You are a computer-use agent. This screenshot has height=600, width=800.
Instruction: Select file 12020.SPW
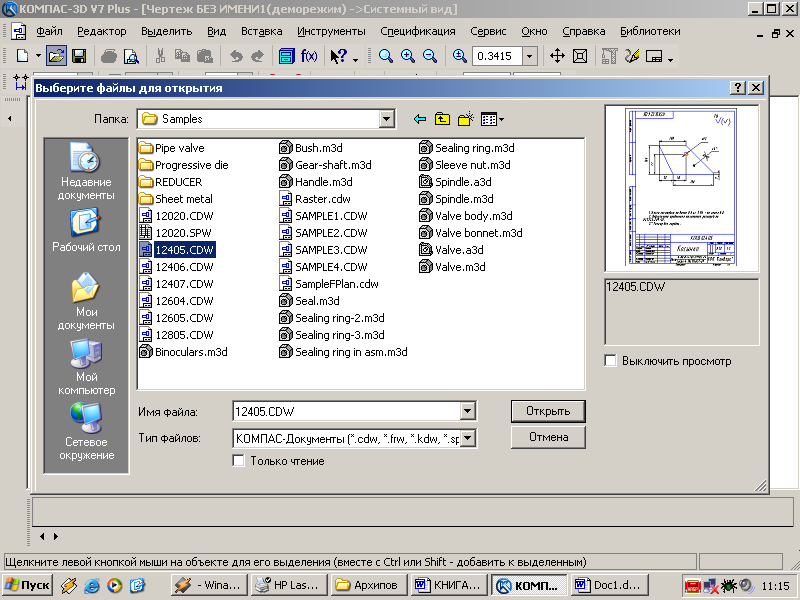click(176, 233)
